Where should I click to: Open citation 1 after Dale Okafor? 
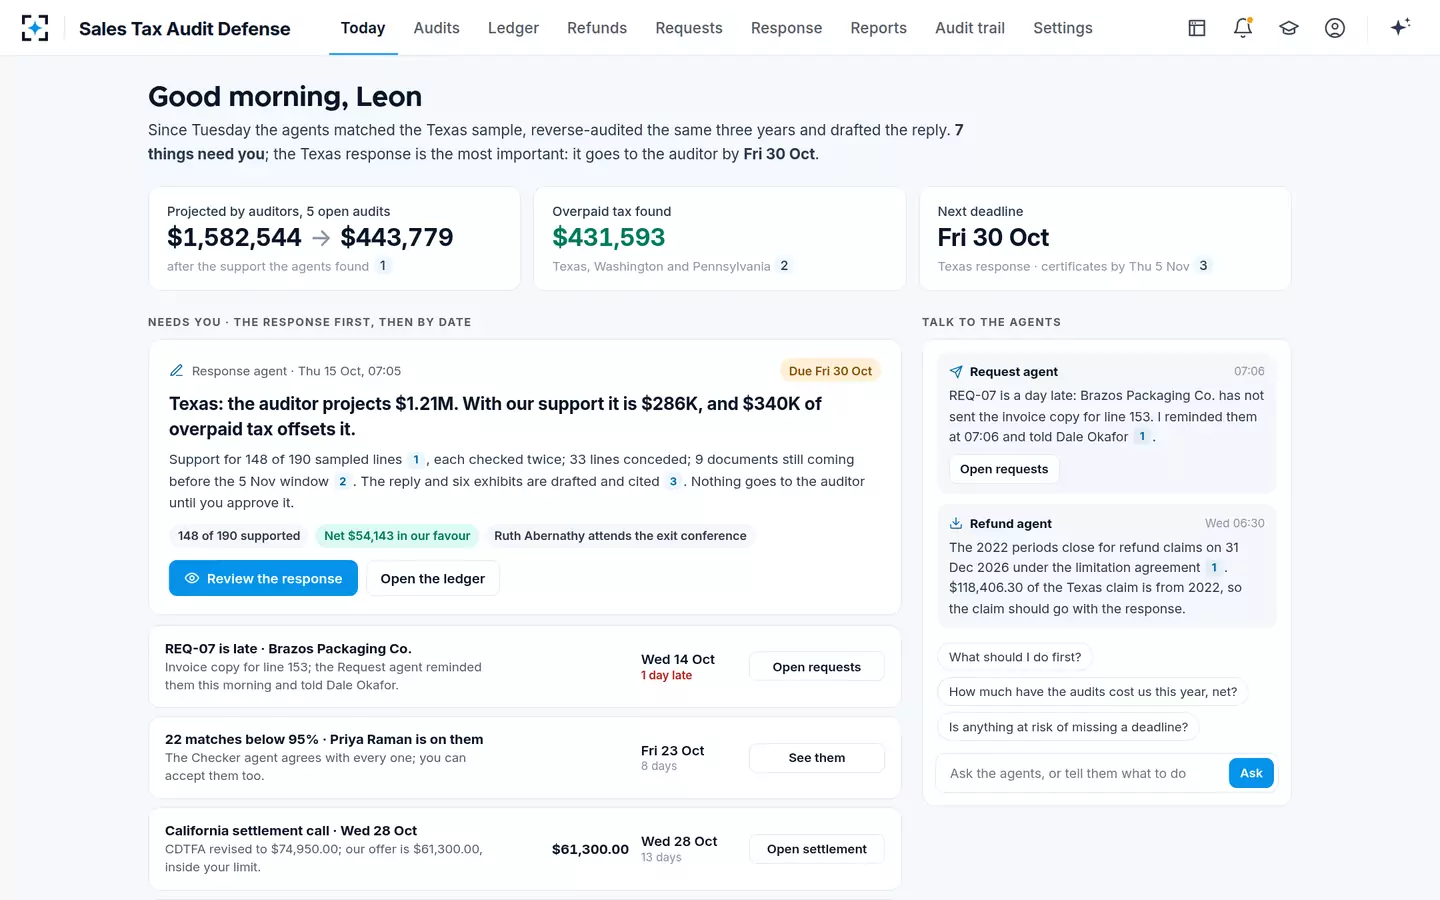click(1142, 437)
